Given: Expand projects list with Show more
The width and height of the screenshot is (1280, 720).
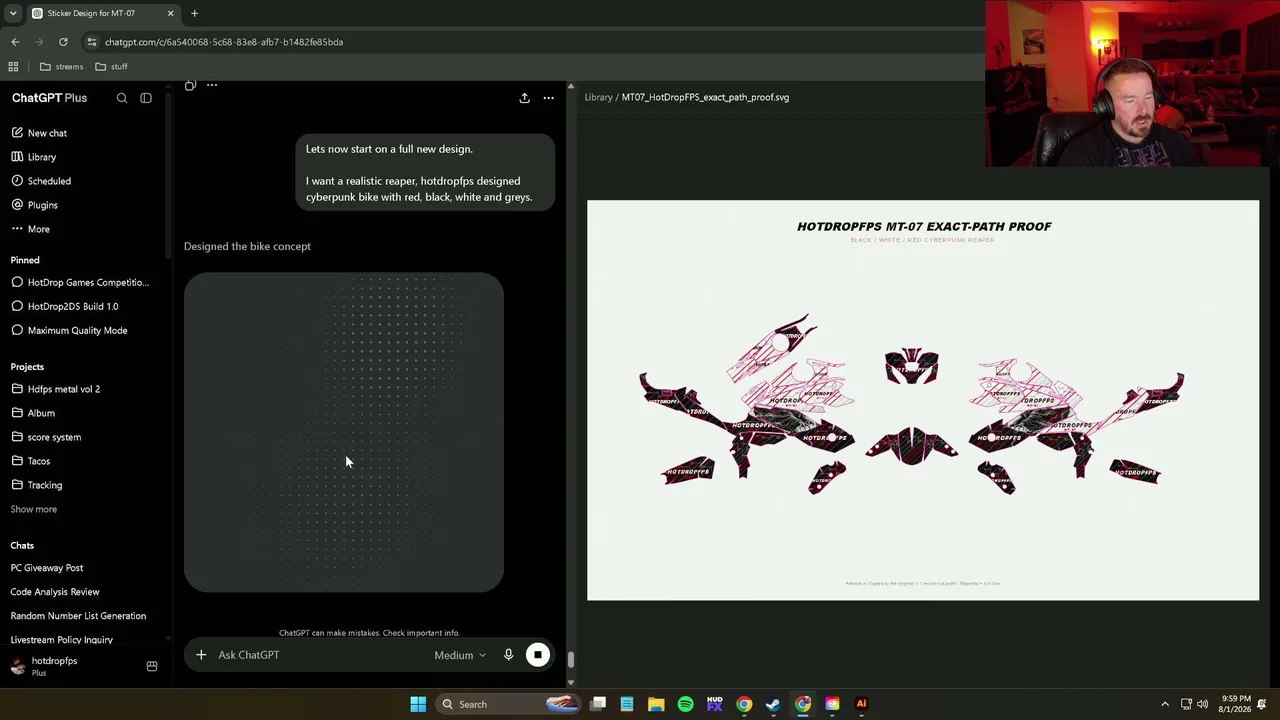Looking at the screenshot, I should pos(34,509).
